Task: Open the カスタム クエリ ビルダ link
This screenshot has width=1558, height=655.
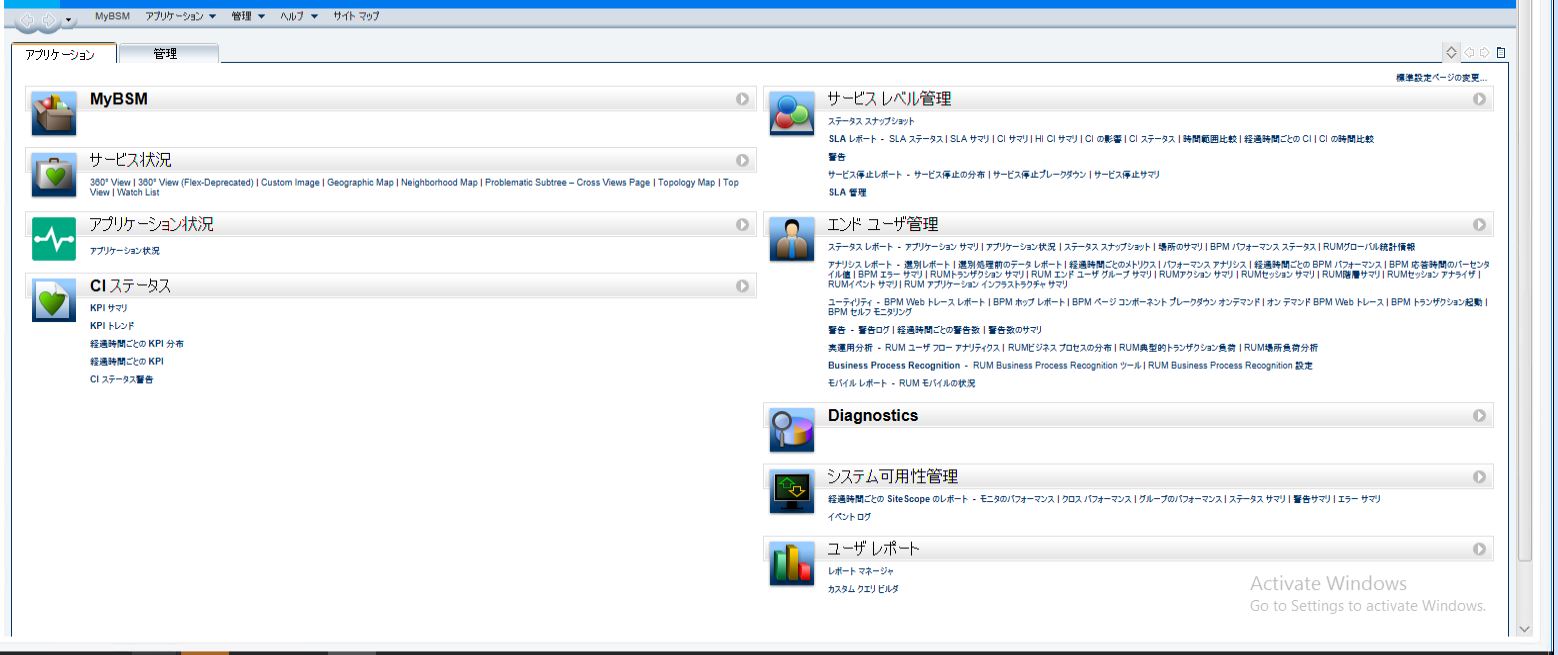Action: tap(863, 589)
